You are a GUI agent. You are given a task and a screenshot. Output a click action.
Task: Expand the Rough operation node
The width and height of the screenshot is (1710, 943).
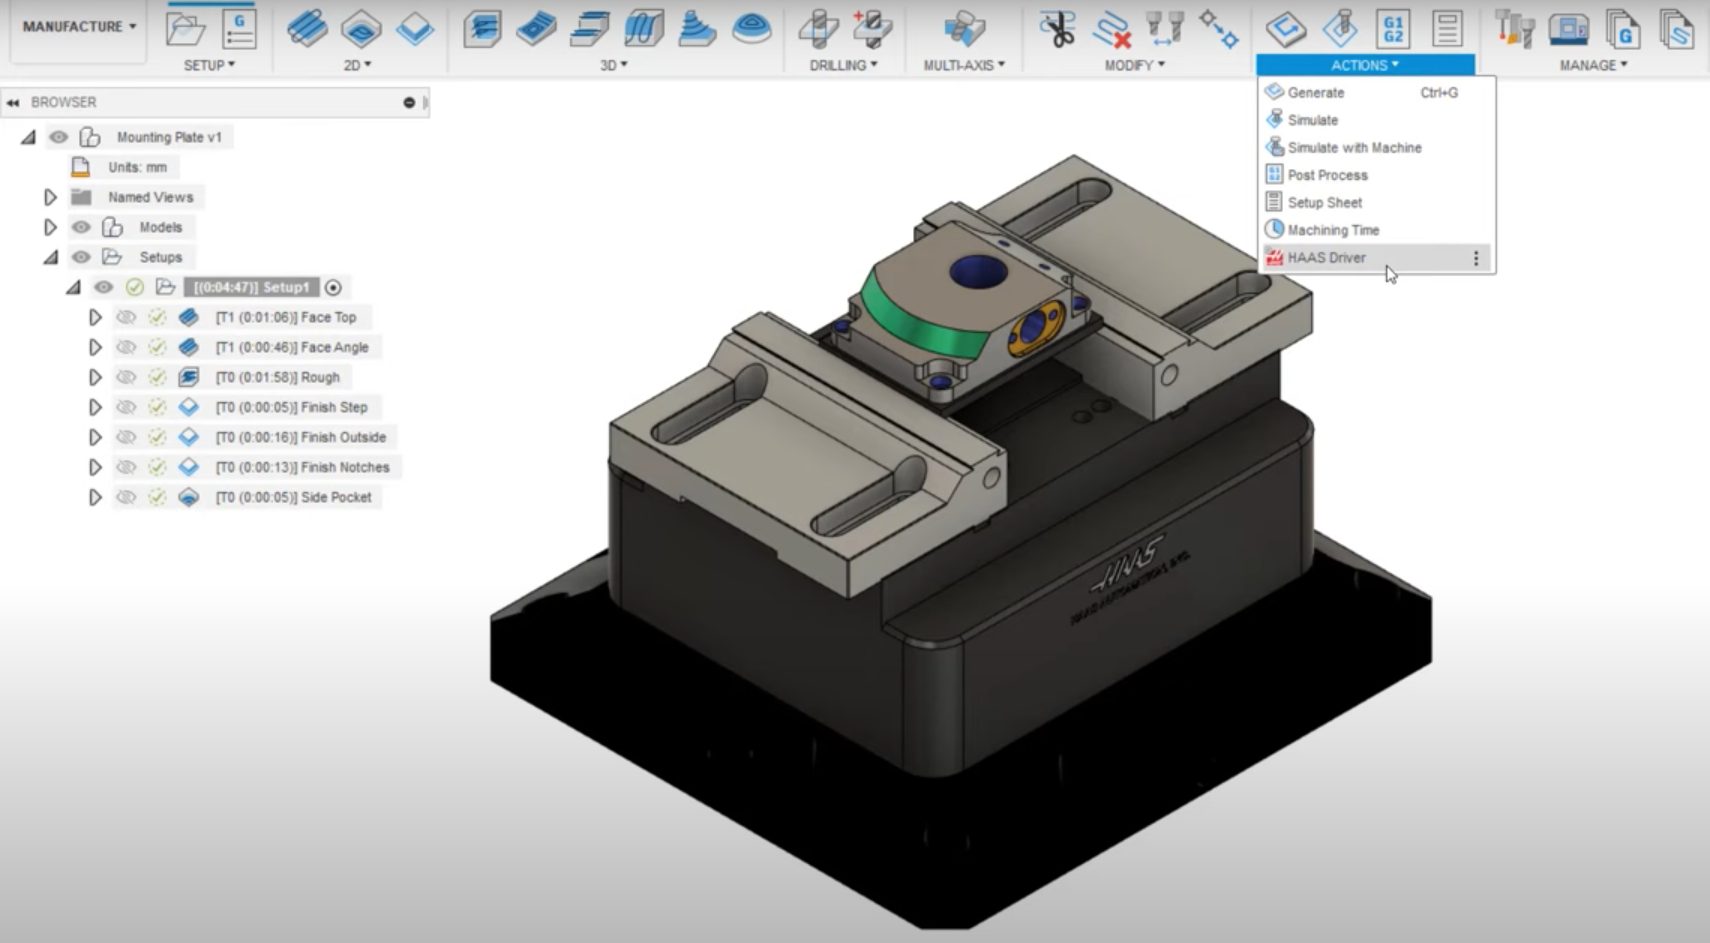click(x=95, y=377)
